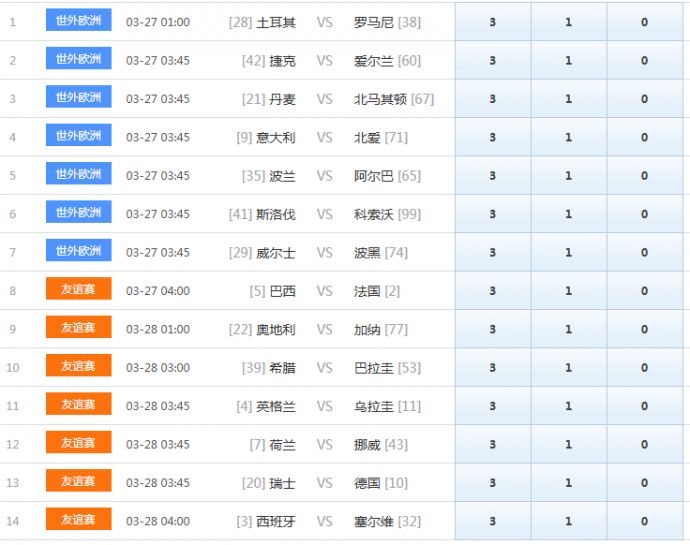Open home team 意大利 link
690x545 pixels.
[276, 137]
